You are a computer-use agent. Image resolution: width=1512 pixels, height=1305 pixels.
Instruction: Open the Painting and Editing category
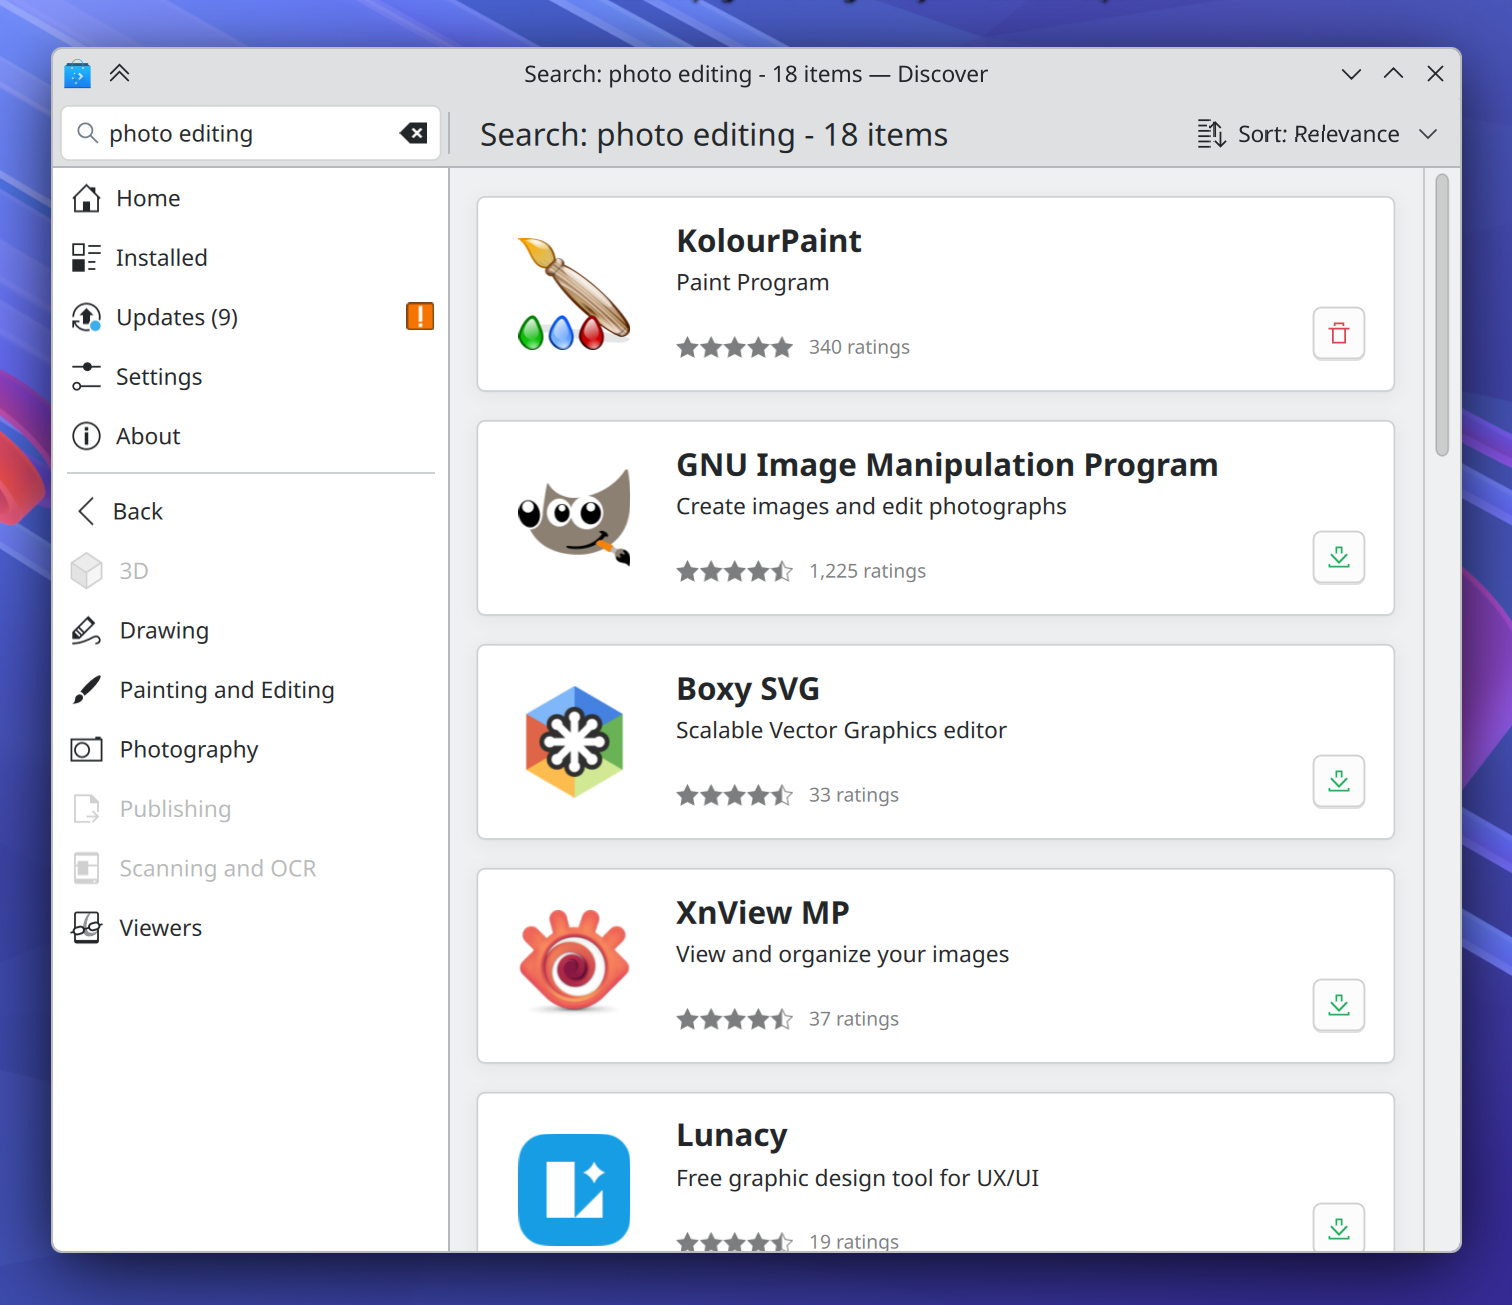click(x=227, y=690)
